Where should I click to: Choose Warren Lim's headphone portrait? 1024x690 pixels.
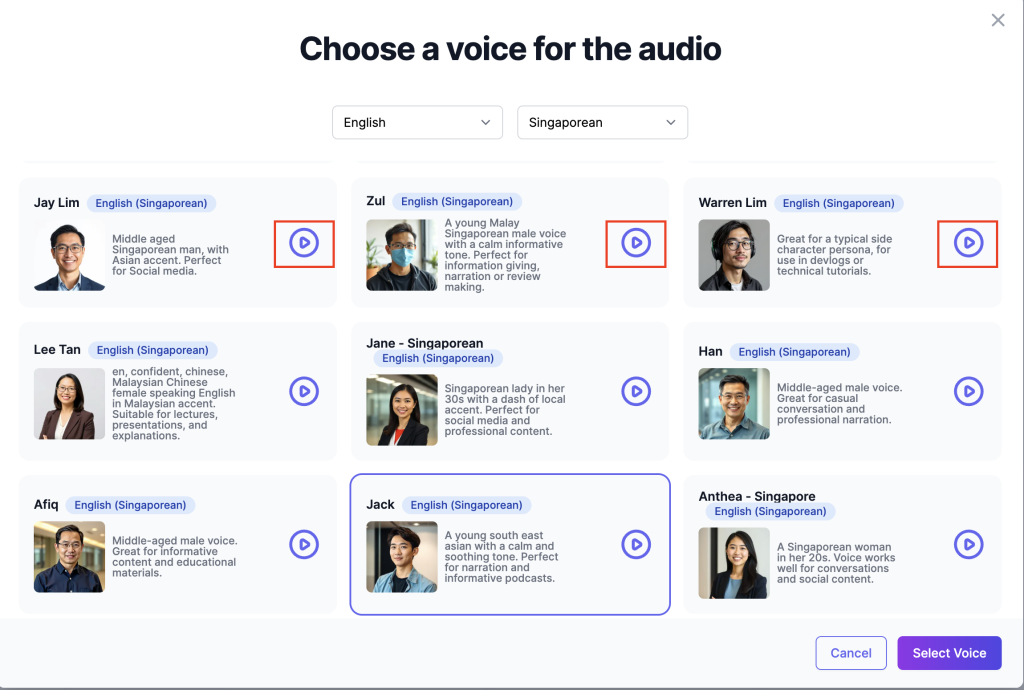[x=734, y=256]
